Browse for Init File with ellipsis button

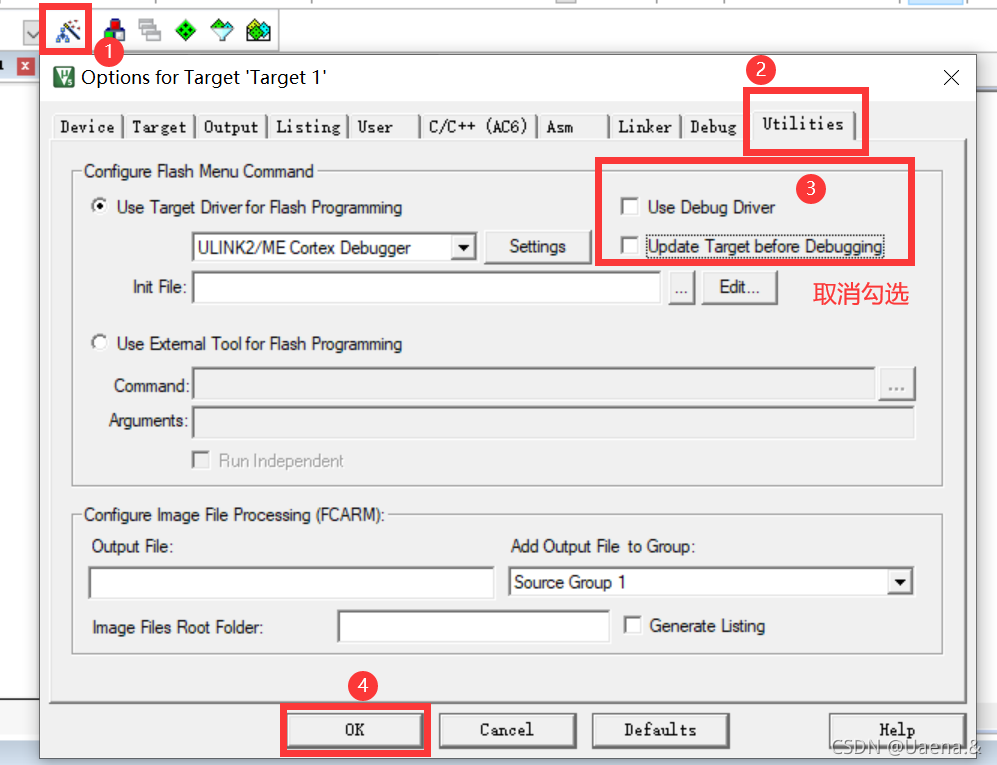681,288
